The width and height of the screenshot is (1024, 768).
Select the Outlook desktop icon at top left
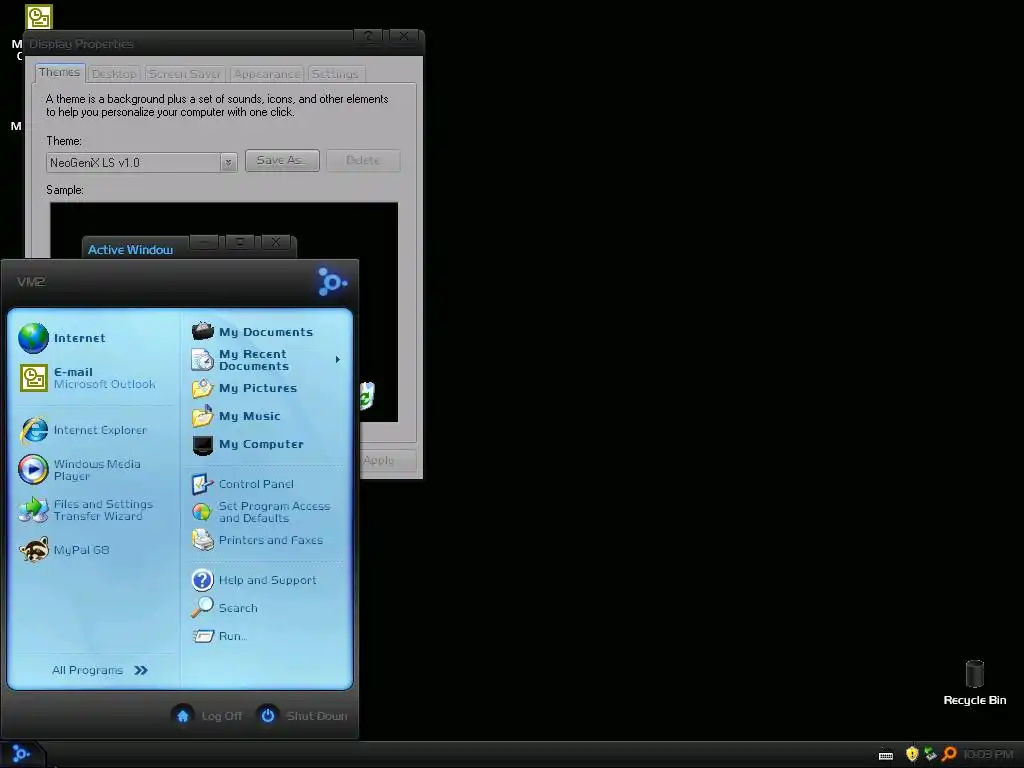coord(39,17)
